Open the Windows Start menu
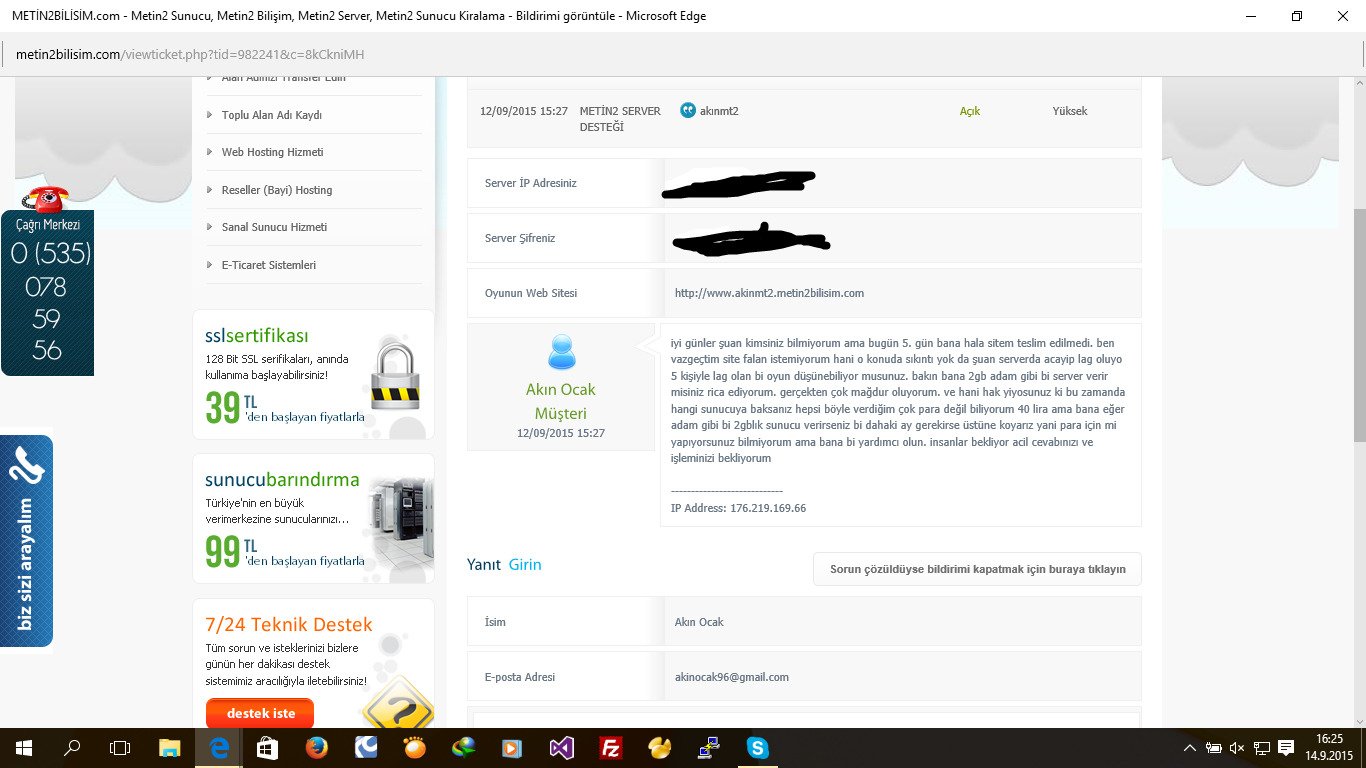Screen dimensions: 1366x768 [22, 747]
